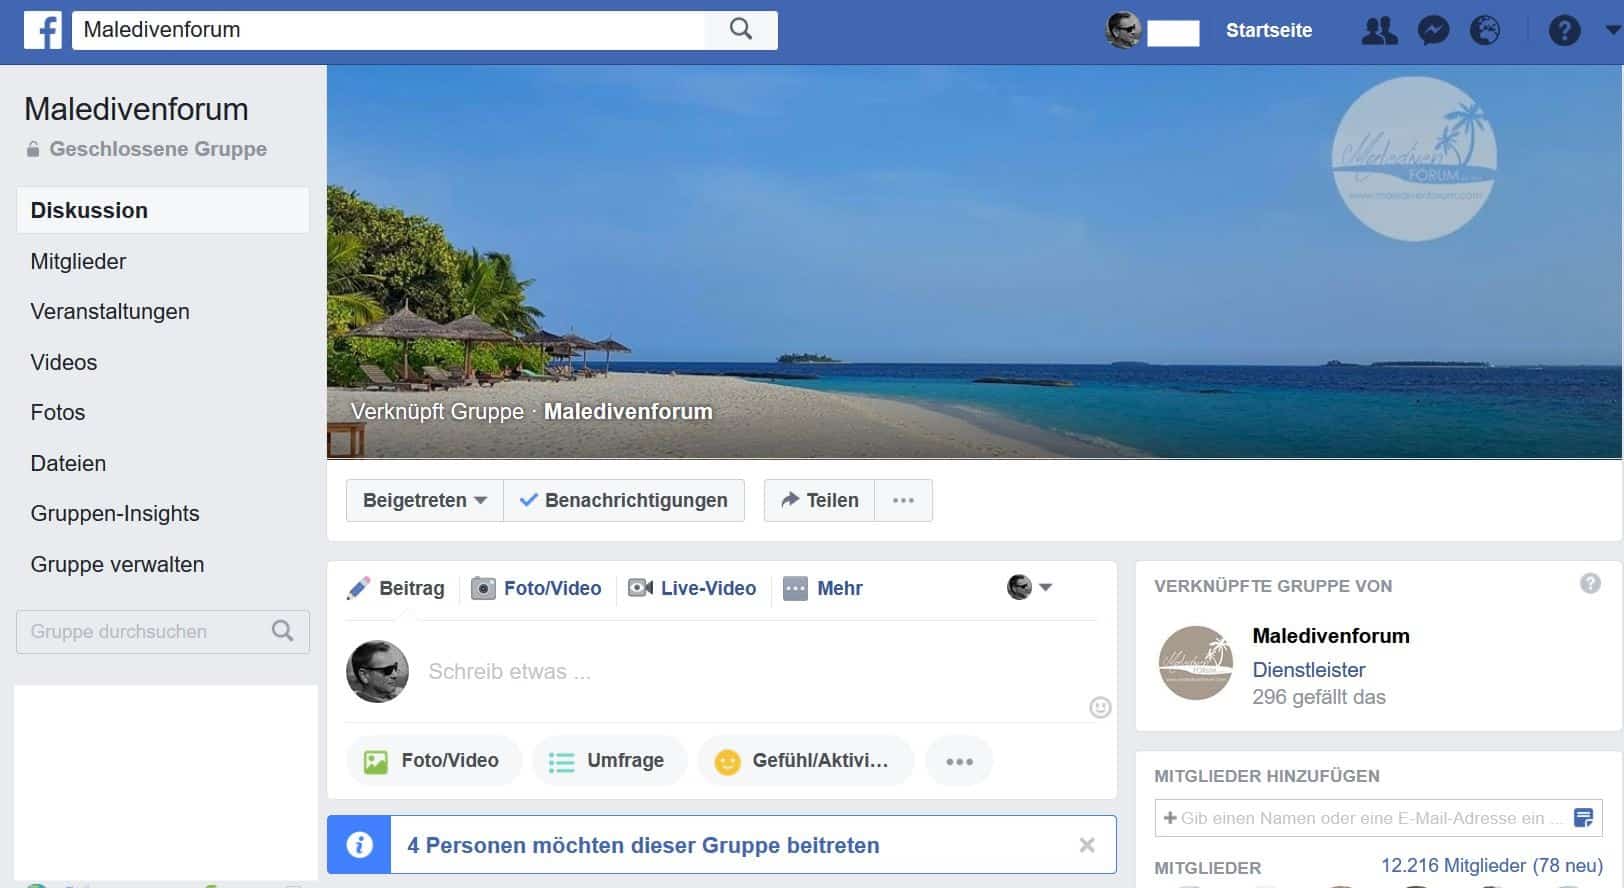Click the magnifier in Gruppe durchsuchen

(x=283, y=631)
